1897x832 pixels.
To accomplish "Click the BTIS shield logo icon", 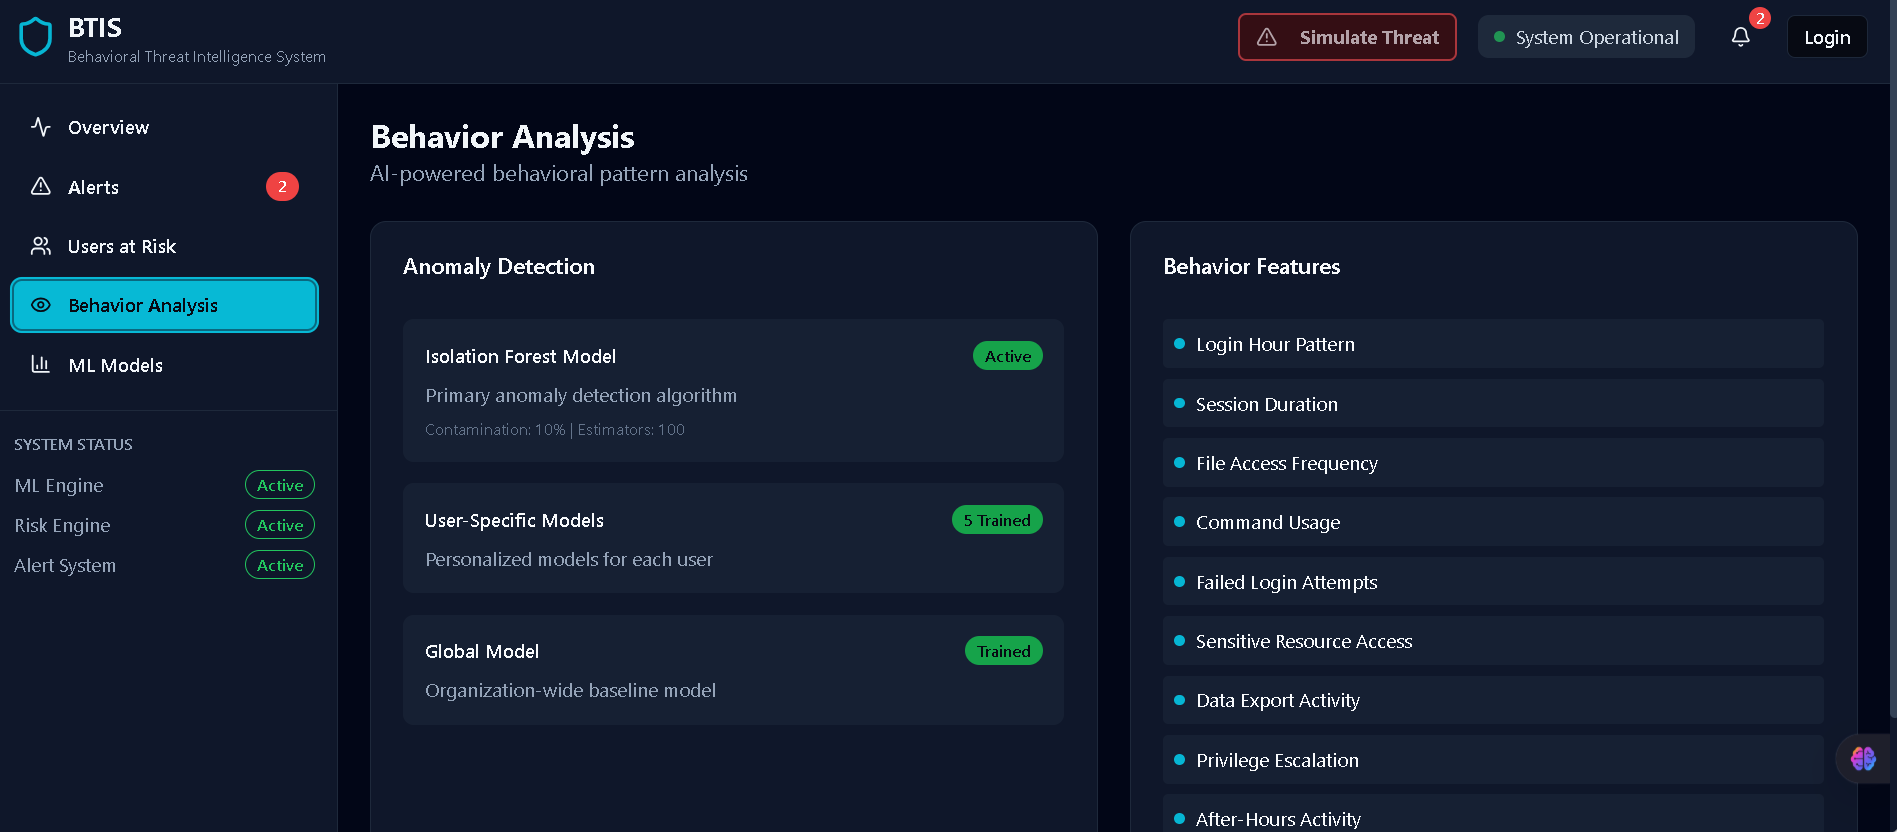I will coord(36,37).
